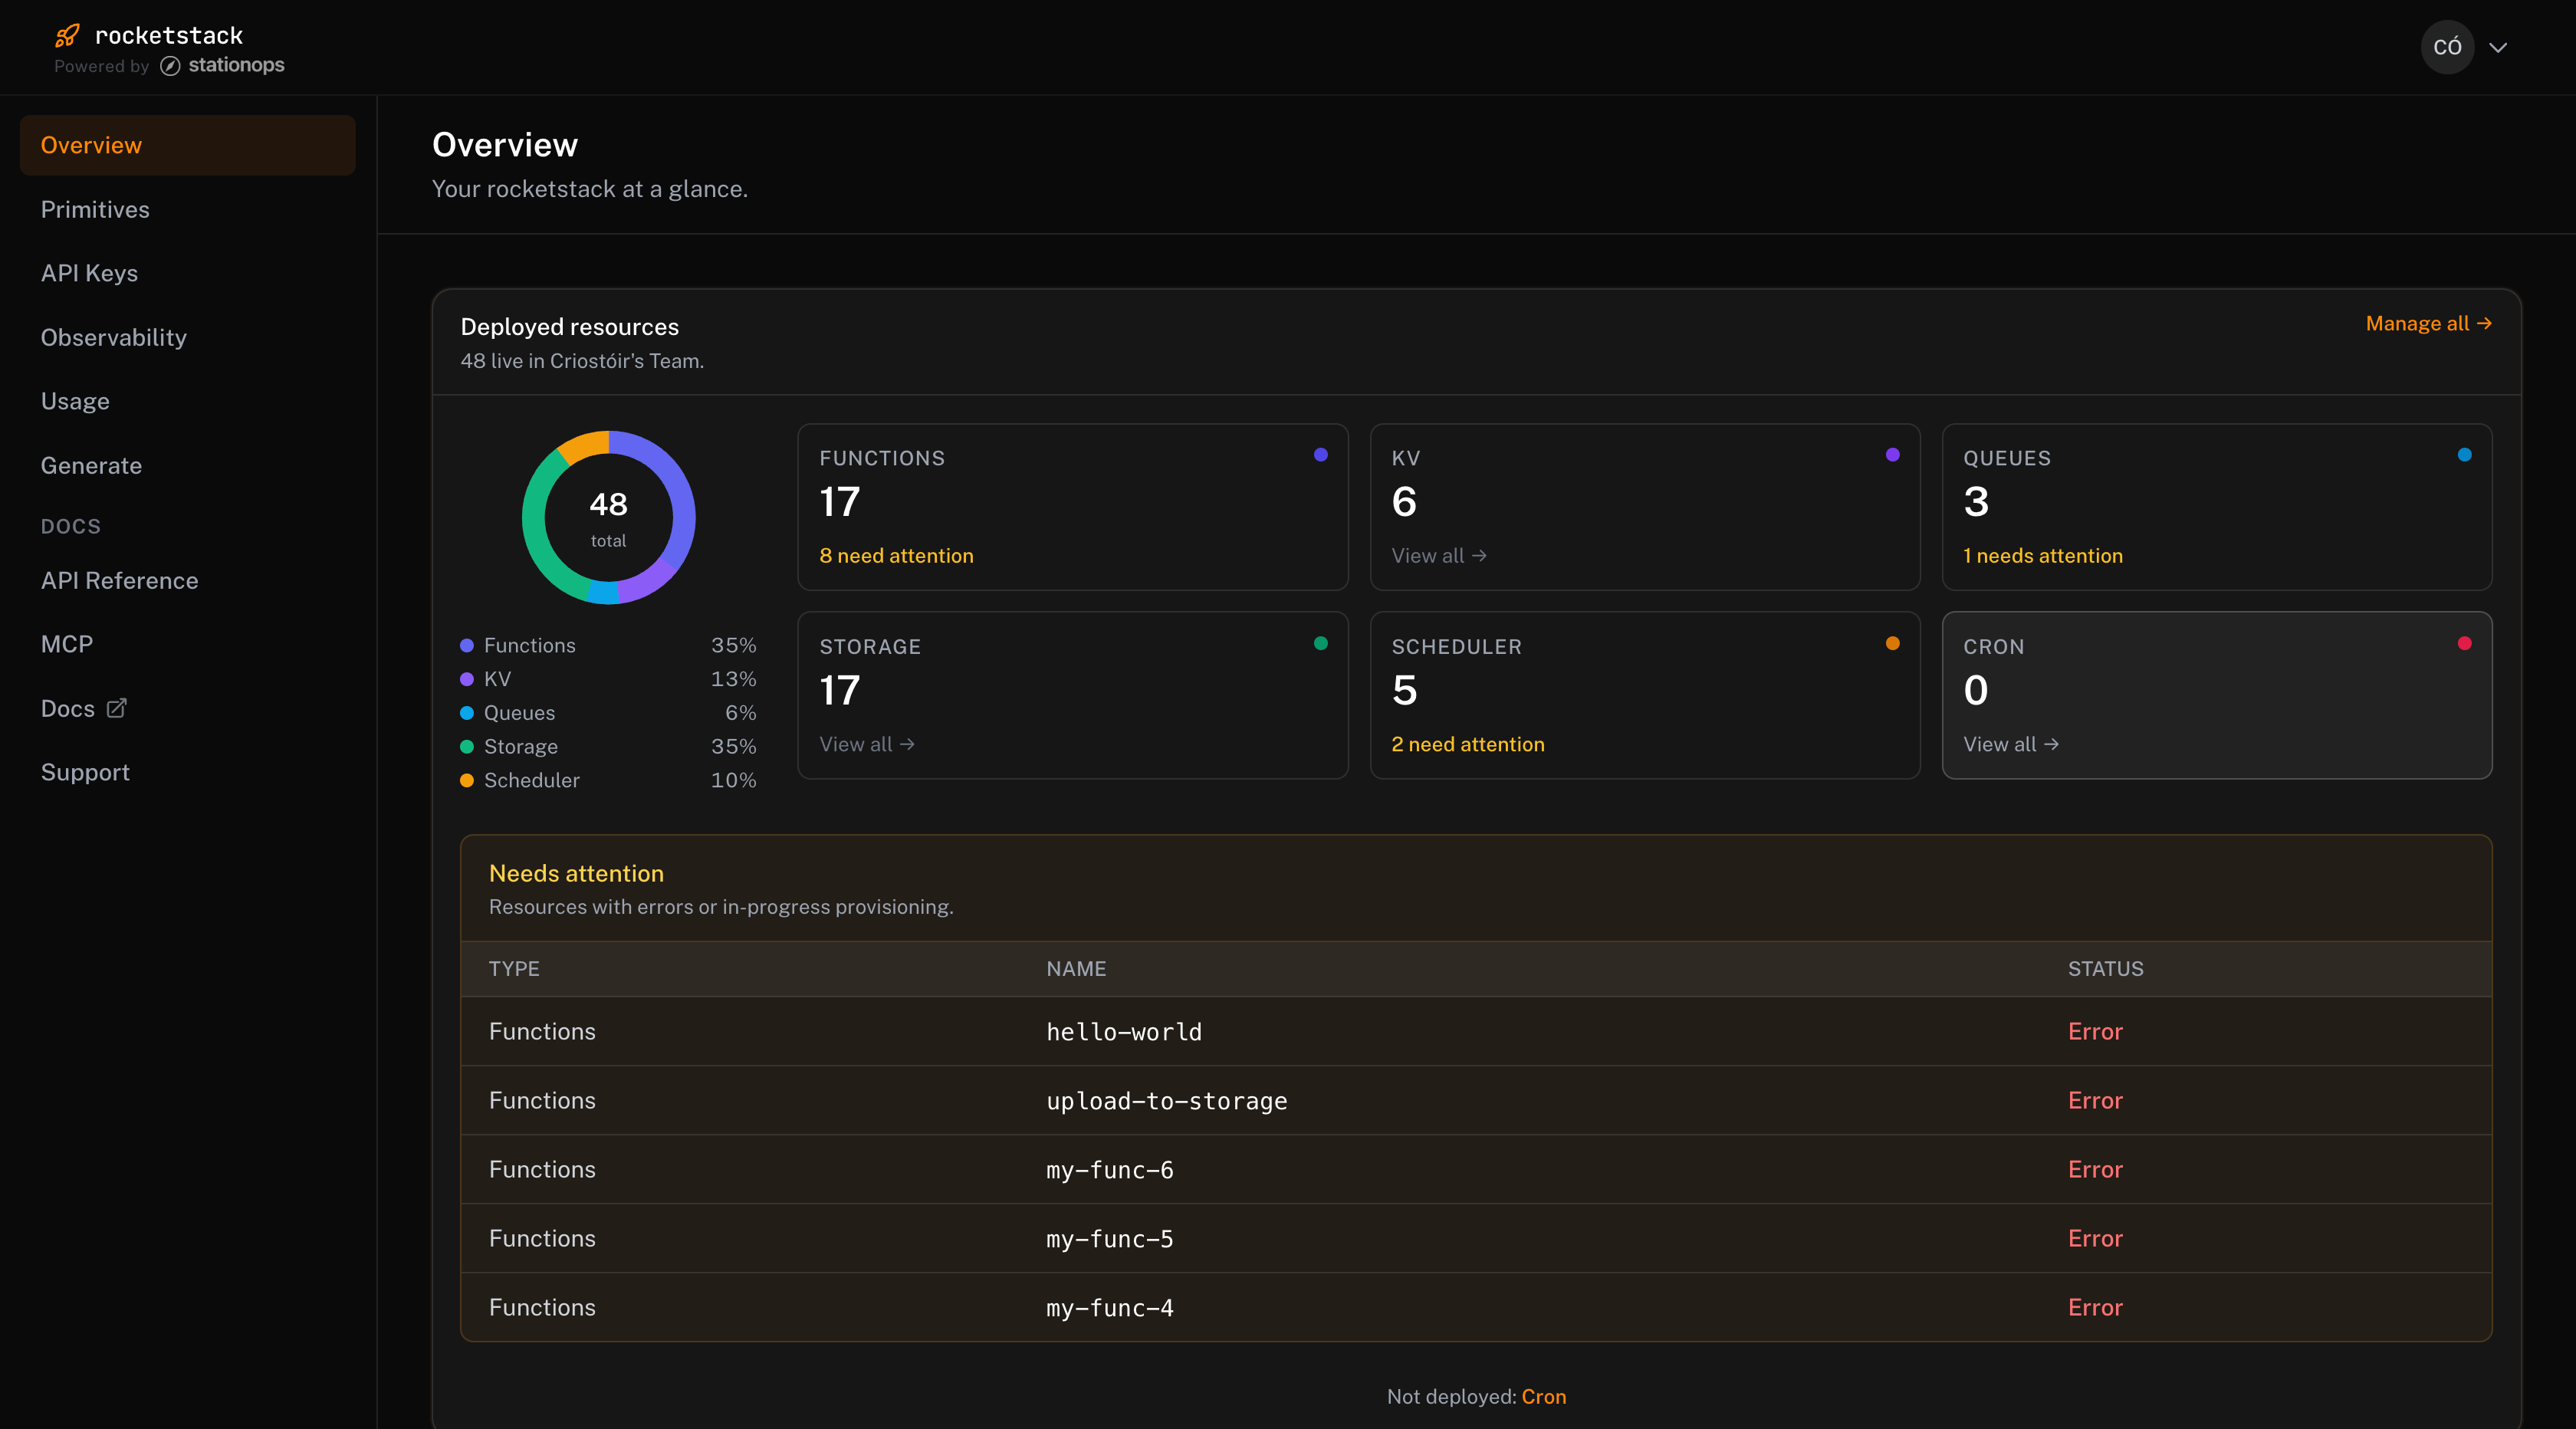This screenshot has height=1429, width=2576.
Task: Click '1 needs attention' on Queues card
Action: click(x=2043, y=555)
